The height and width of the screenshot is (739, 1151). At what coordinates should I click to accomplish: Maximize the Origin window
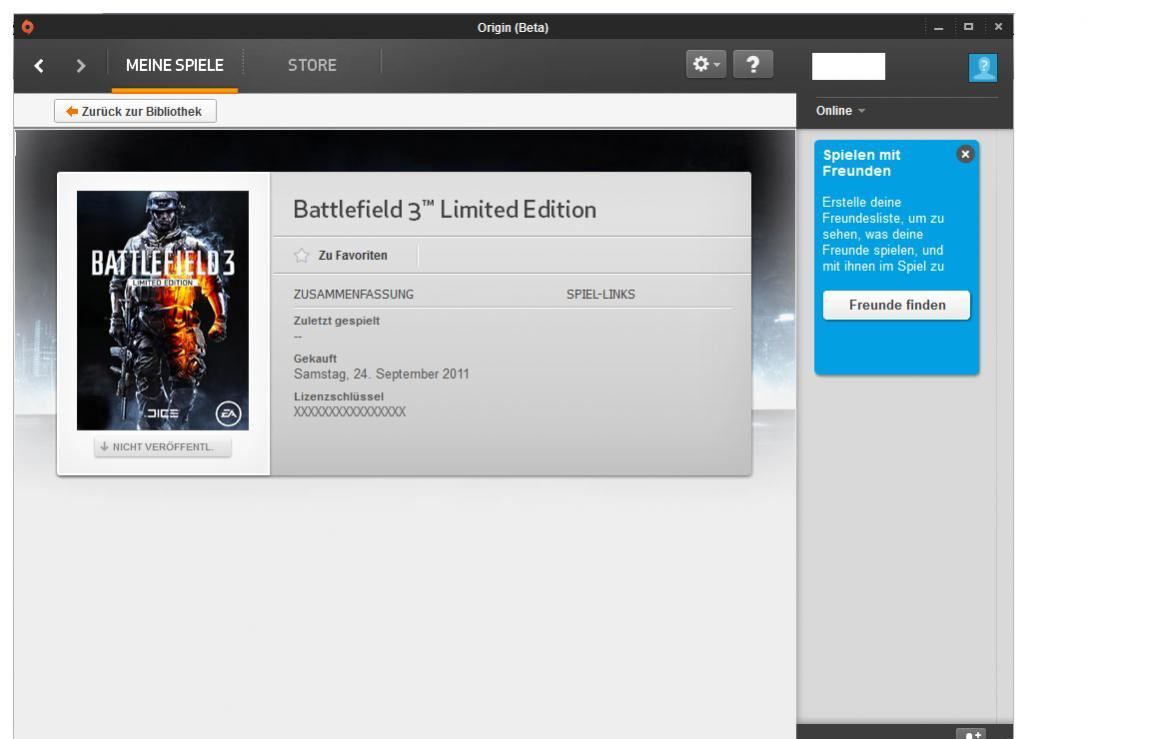pos(968,27)
